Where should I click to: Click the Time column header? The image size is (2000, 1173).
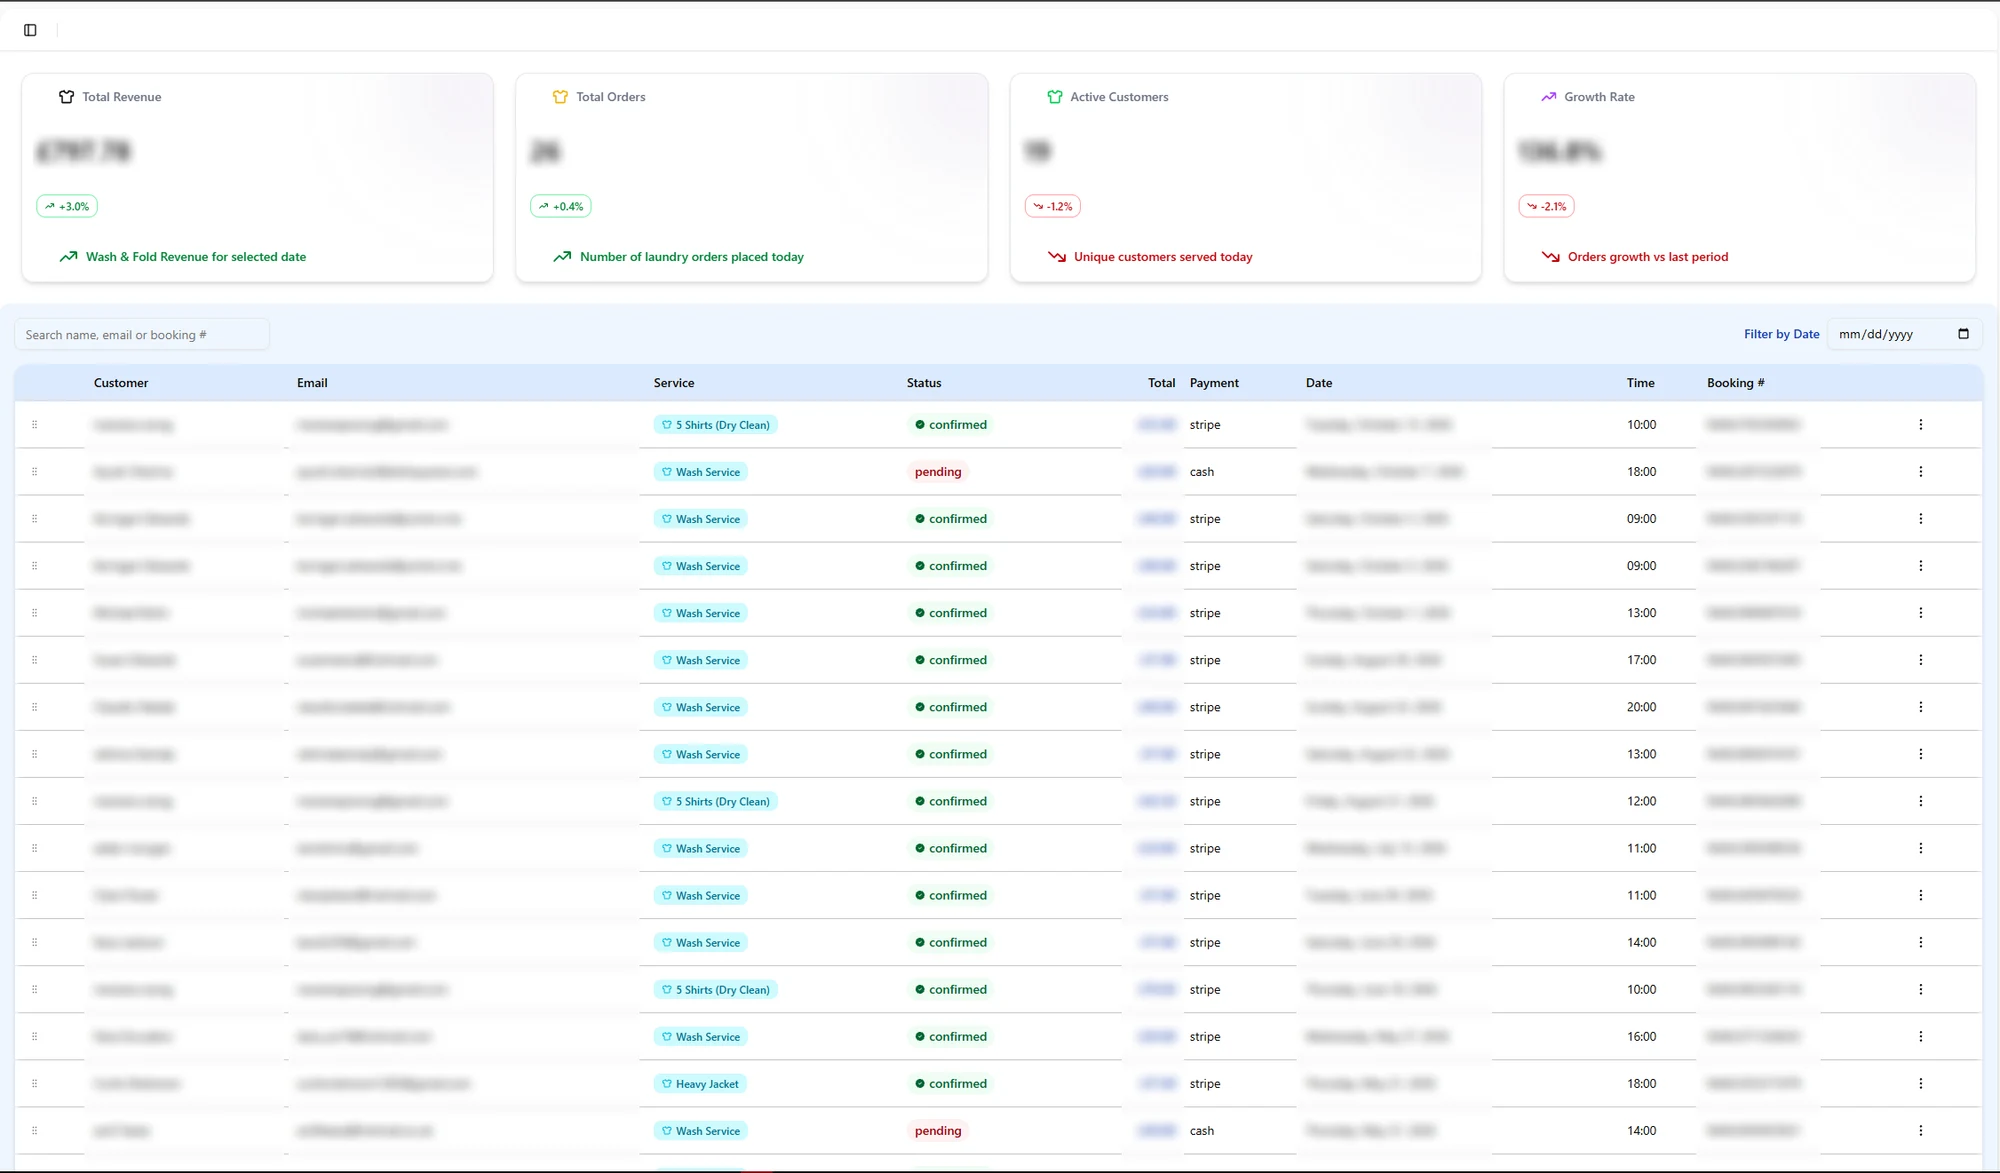pyautogui.click(x=1640, y=383)
